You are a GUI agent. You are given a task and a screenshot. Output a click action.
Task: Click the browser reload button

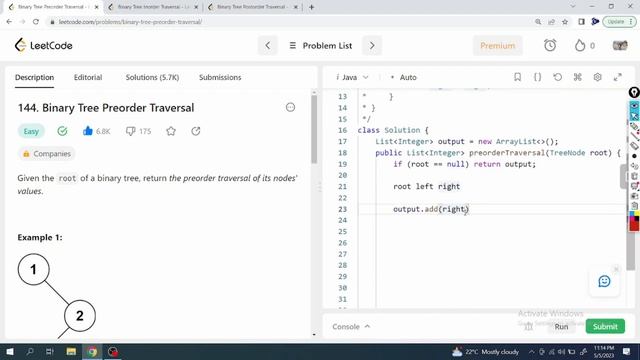tap(36, 22)
